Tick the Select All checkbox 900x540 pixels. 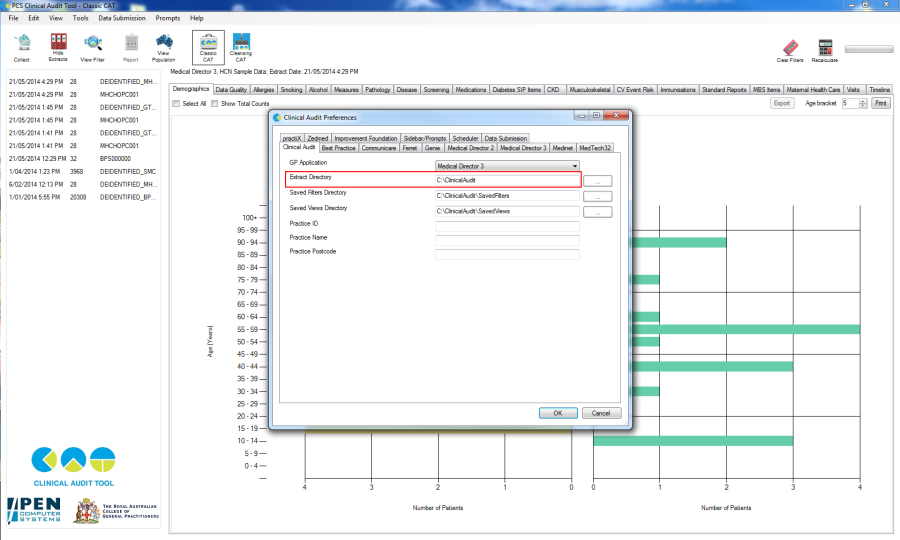[176, 104]
